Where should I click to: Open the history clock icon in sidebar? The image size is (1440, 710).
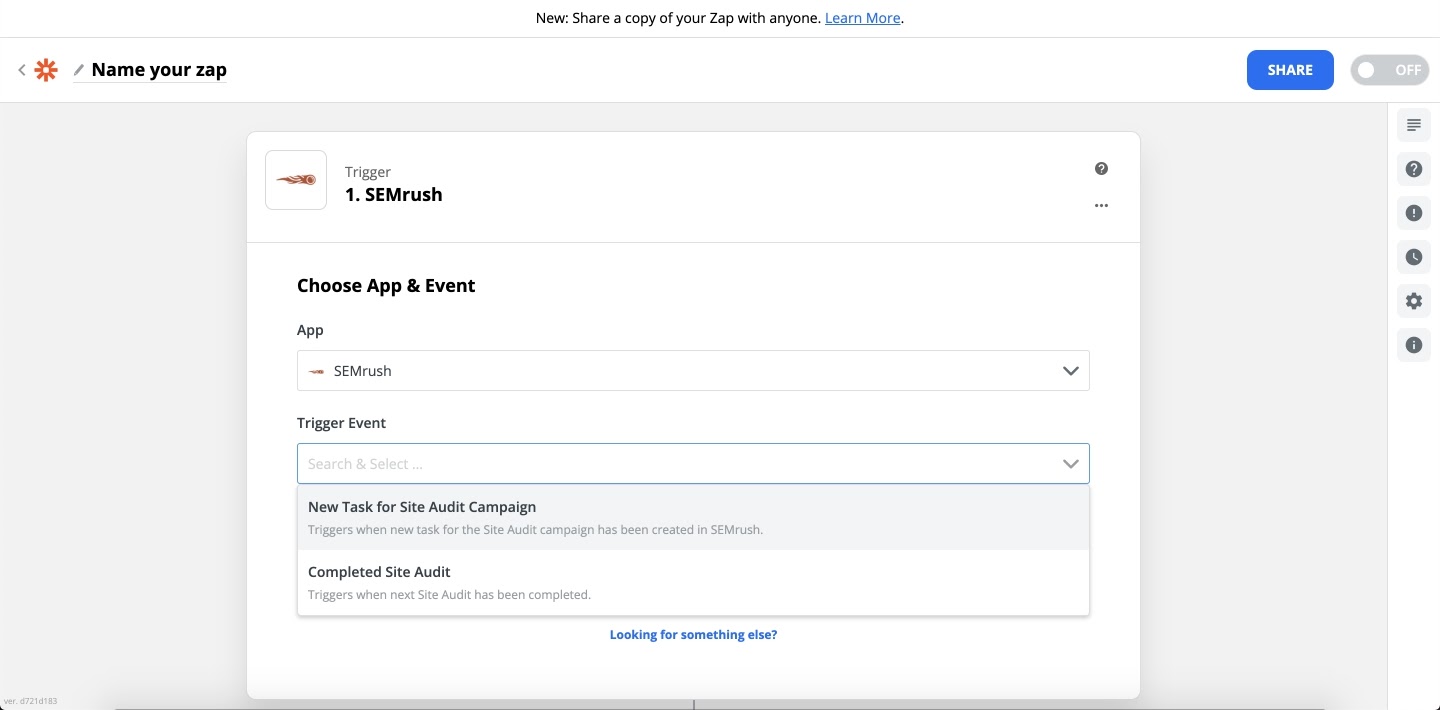coord(1413,257)
